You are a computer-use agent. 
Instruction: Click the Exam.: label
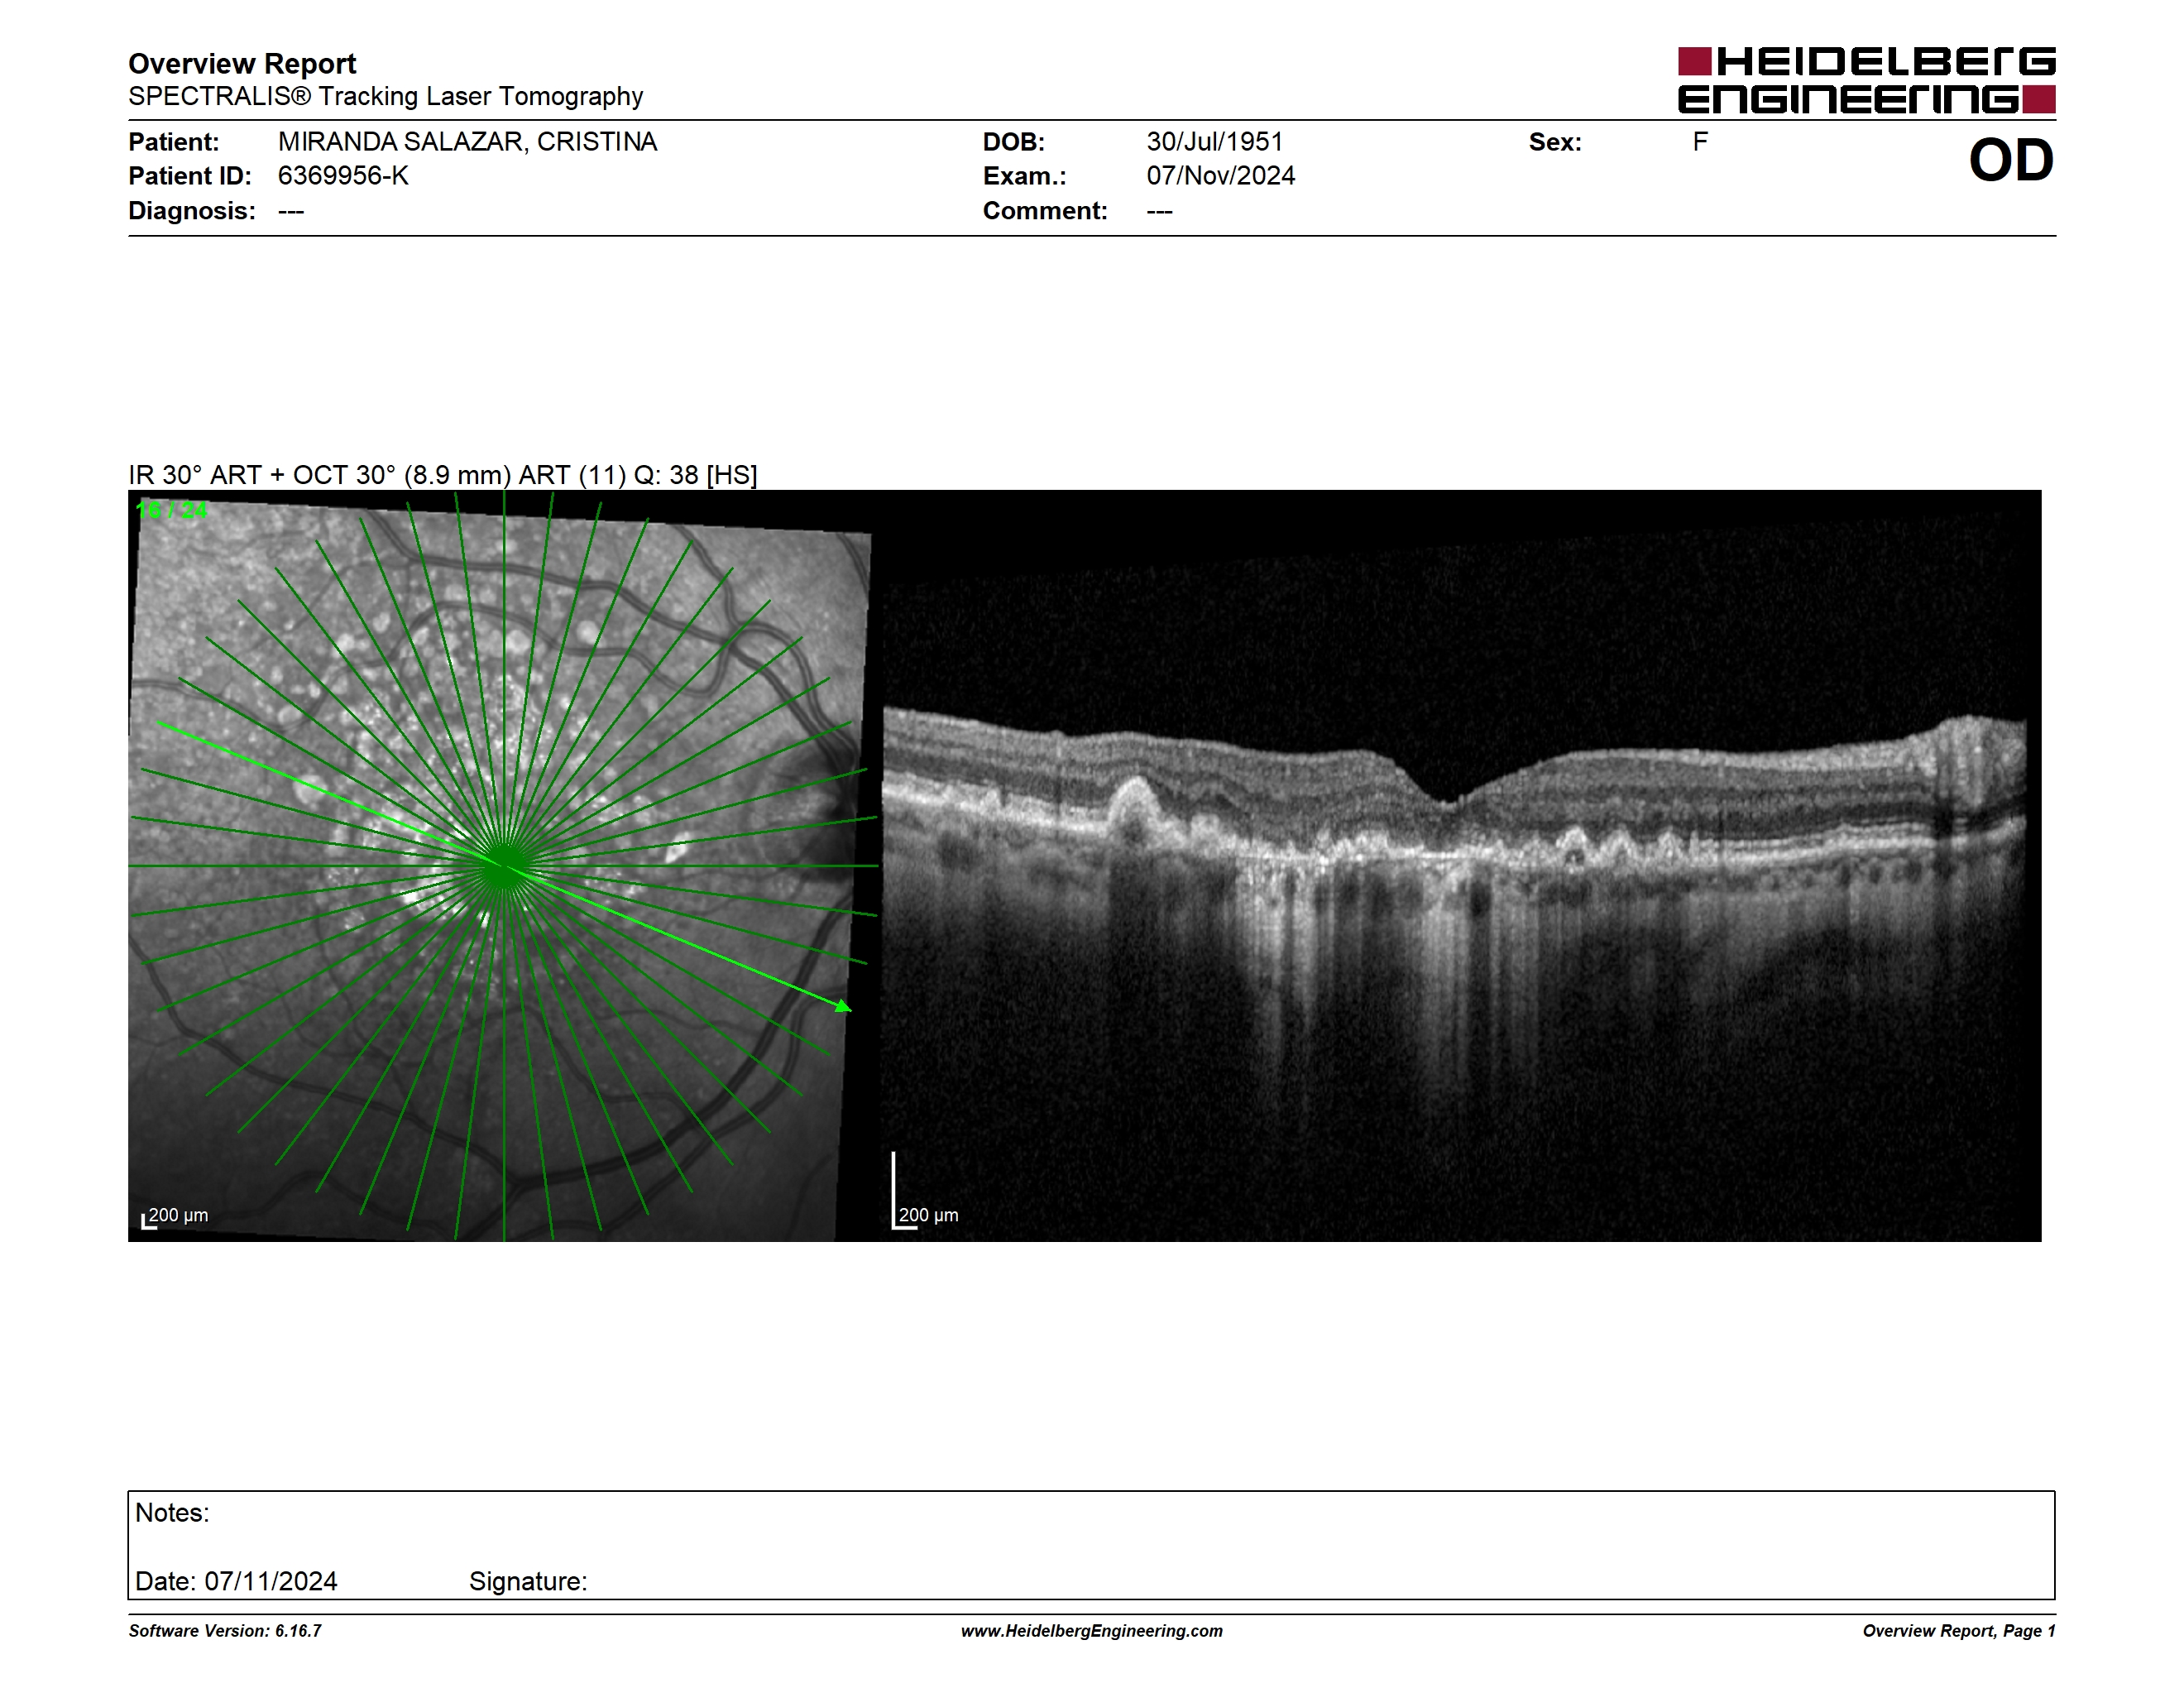pyautogui.click(x=1025, y=176)
